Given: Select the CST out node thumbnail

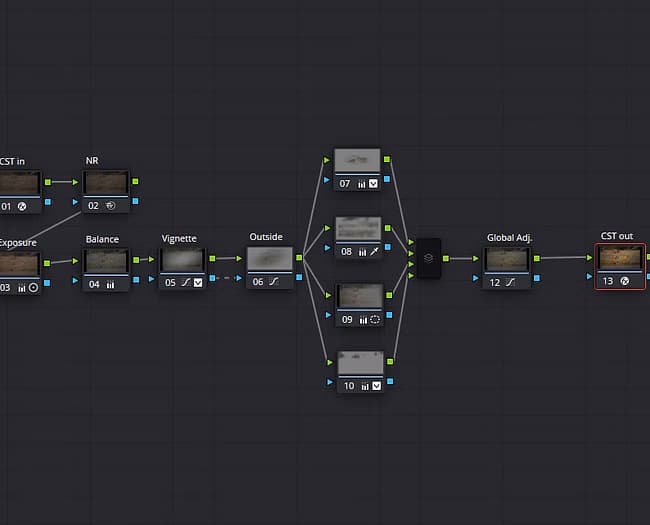Looking at the screenshot, I should point(620,258).
